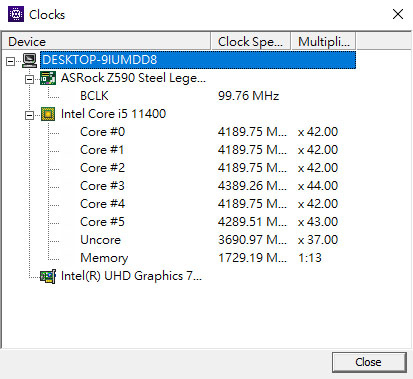The height and width of the screenshot is (379, 413).
Task: Click the Clocks window app icon
Action: [x=16, y=14]
